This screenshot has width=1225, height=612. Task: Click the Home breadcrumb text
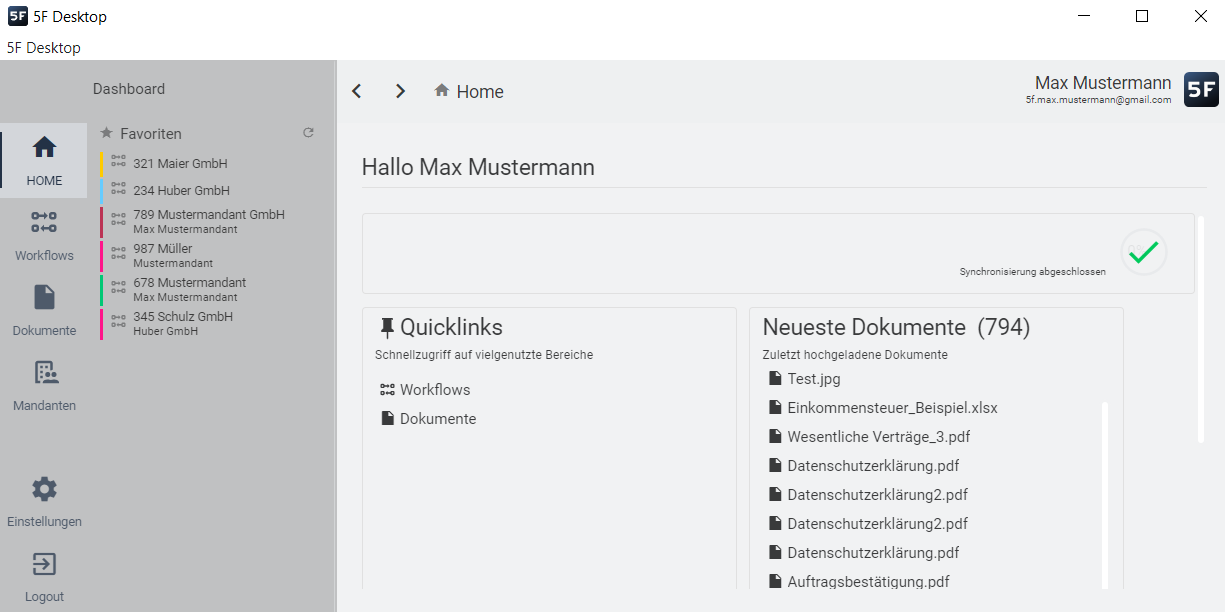(480, 91)
